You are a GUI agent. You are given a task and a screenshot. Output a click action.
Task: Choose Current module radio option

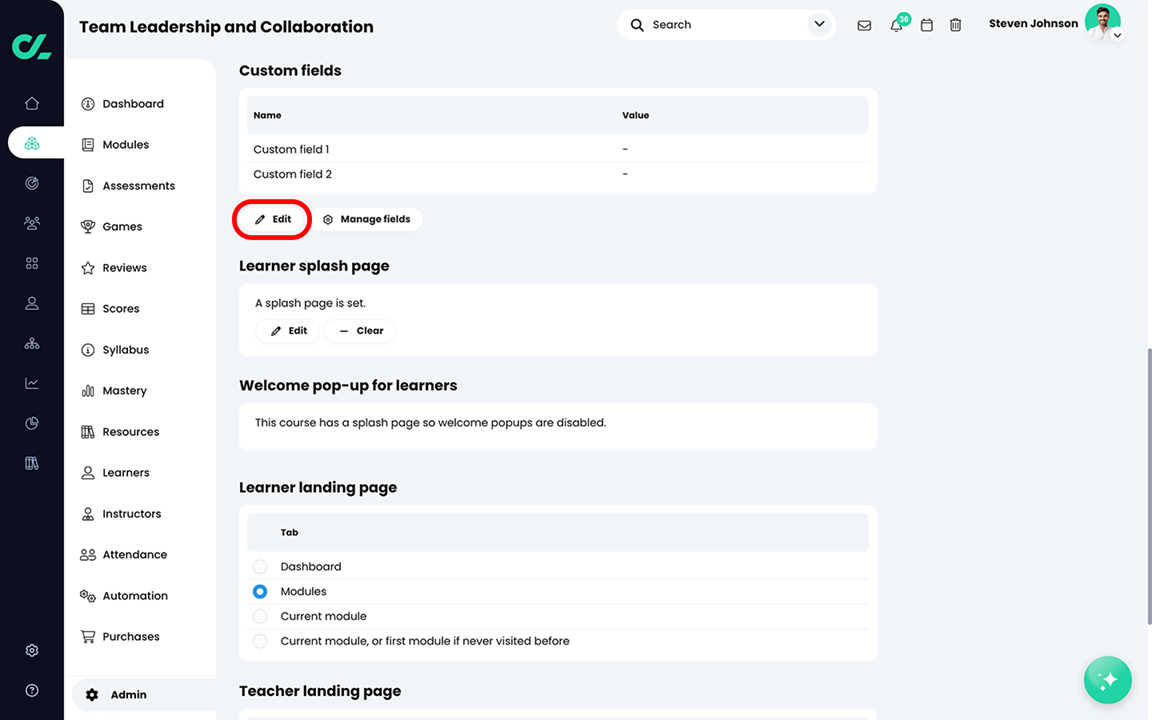coord(260,616)
